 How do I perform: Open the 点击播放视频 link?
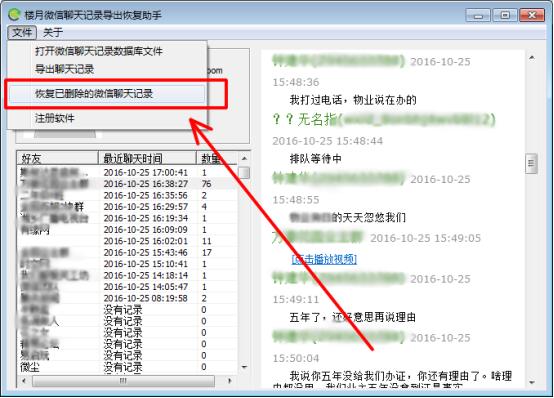(x=324, y=259)
